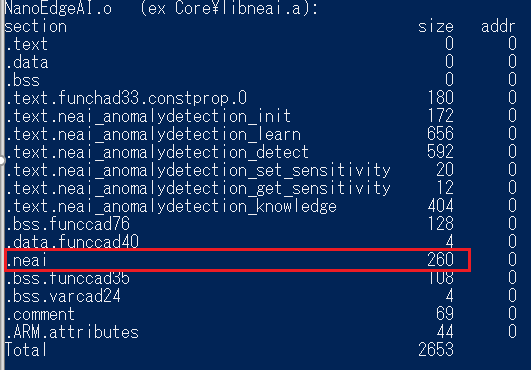
Task: Click neai_anomalydetection_knowledge section text
Action: click(171, 206)
